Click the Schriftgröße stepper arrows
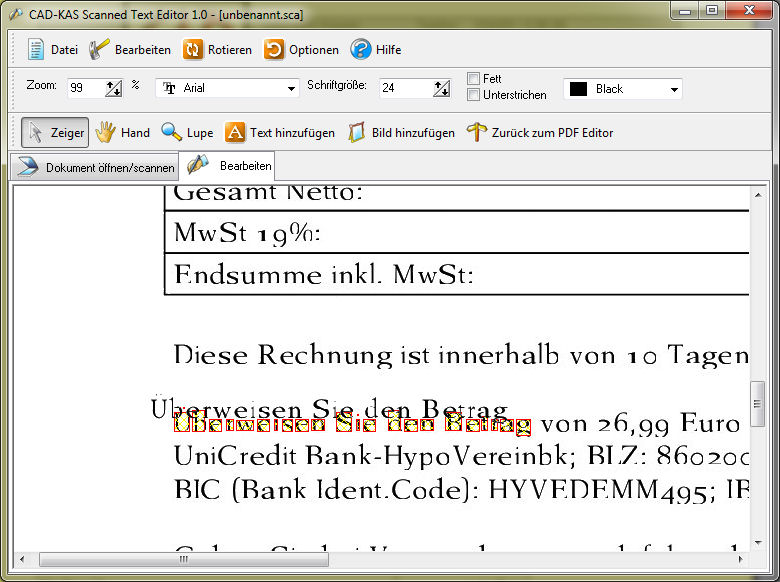The height and width of the screenshot is (582, 780). tap(441, 89)
